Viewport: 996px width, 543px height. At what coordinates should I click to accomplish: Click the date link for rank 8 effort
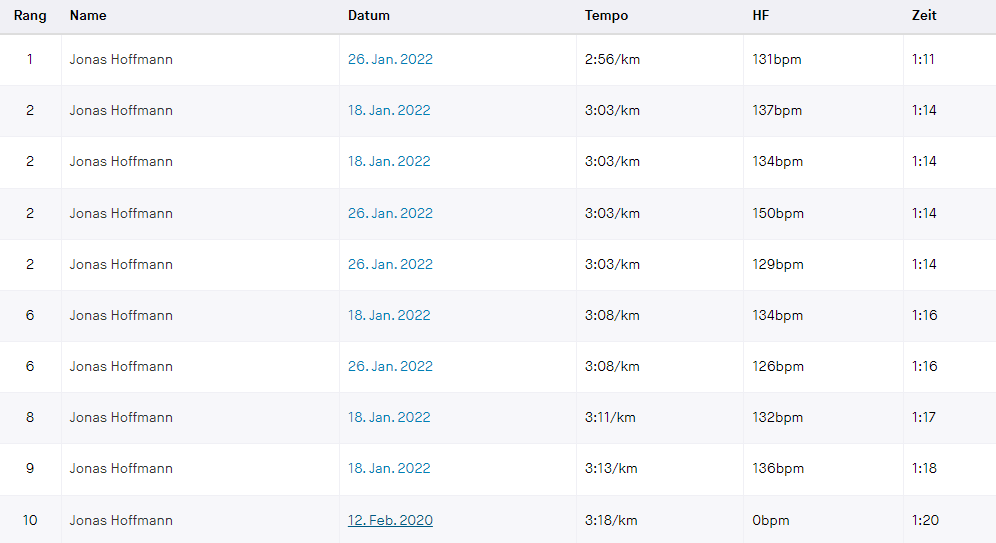point(389,417)
